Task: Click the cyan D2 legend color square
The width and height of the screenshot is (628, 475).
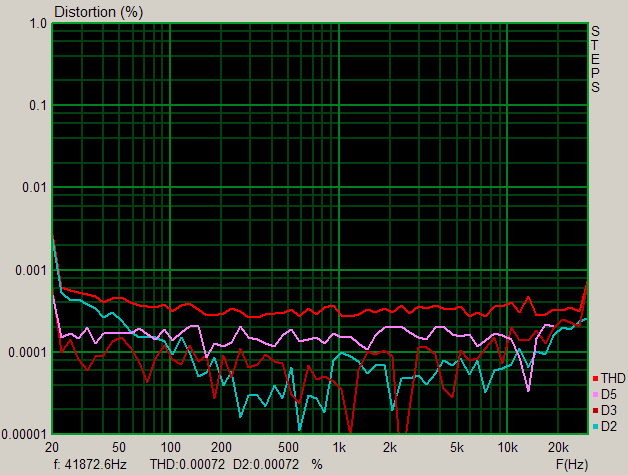Action: point(596,427)
